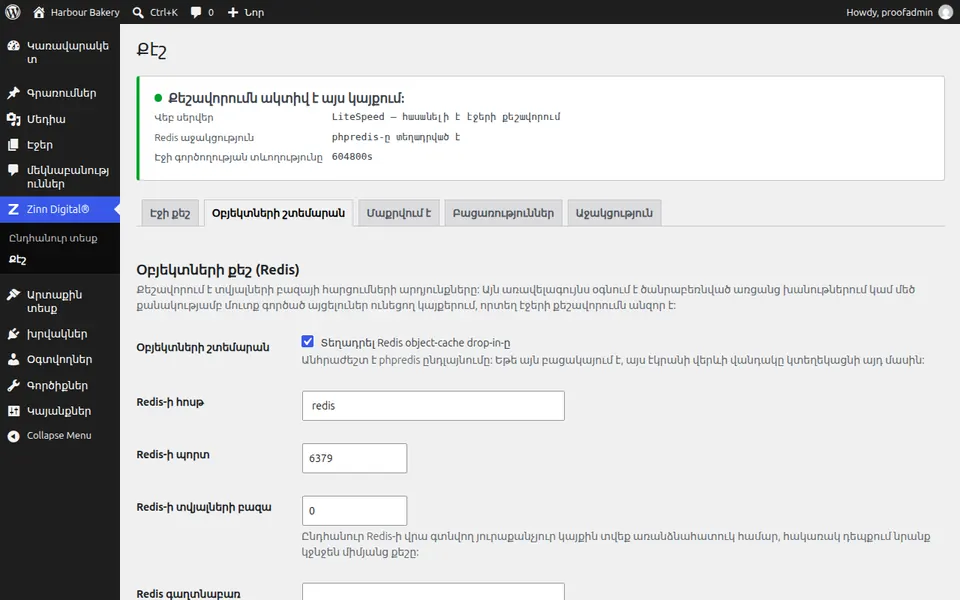Open the Ctrl+K search magnifier icon
Screen dimensions: 960x600
point(138,12)
